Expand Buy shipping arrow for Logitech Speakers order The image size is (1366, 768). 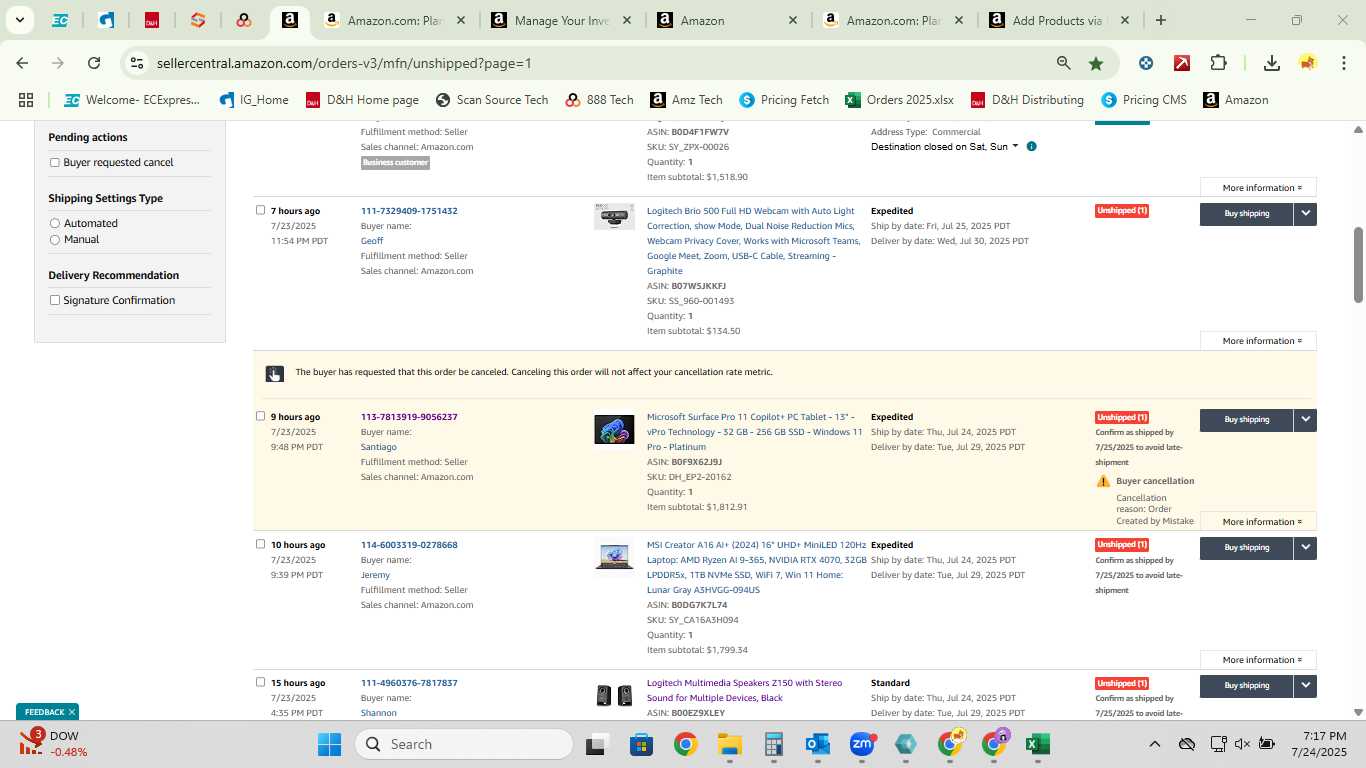coord(1305,685)
